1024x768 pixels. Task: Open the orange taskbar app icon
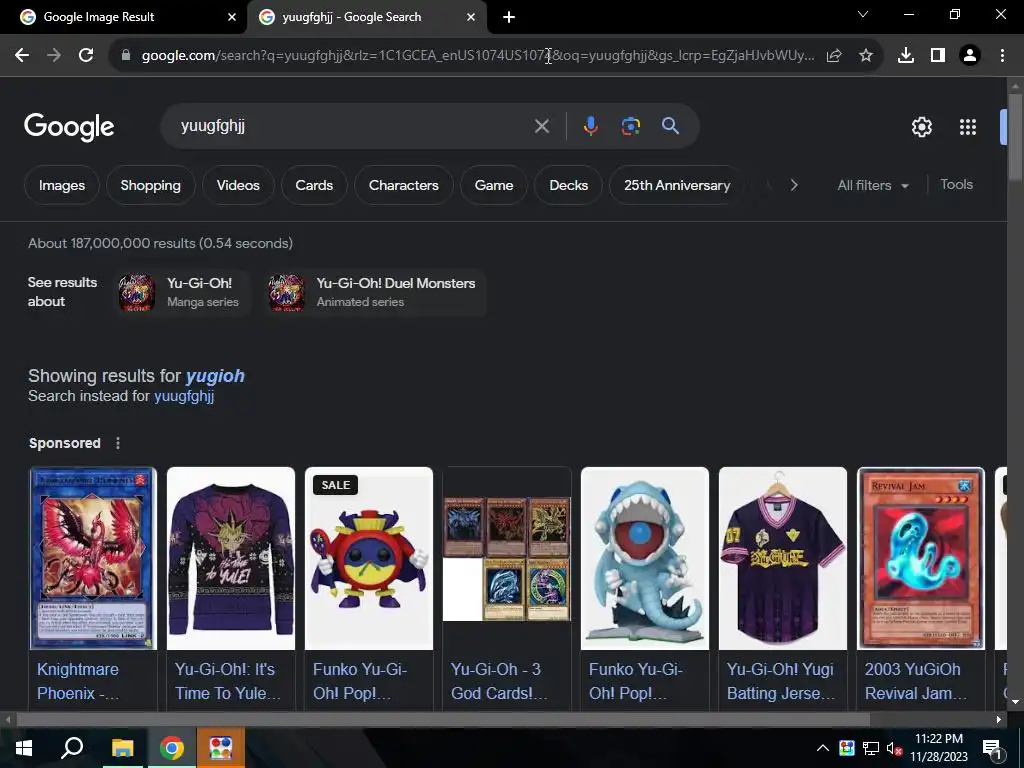pos(221,748)
